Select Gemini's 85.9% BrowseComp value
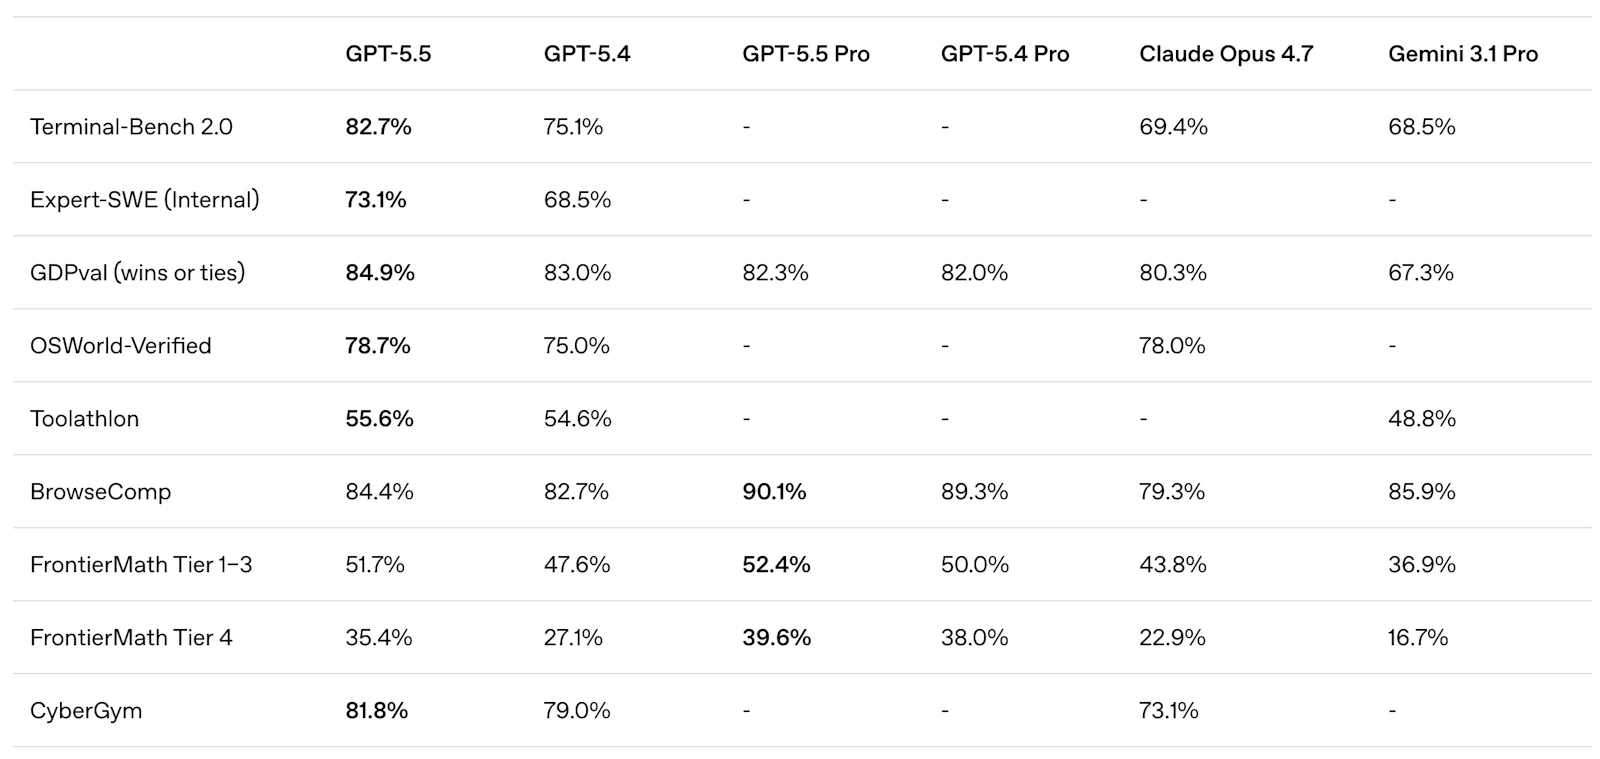1600x759 pixels. point(1421,492)
